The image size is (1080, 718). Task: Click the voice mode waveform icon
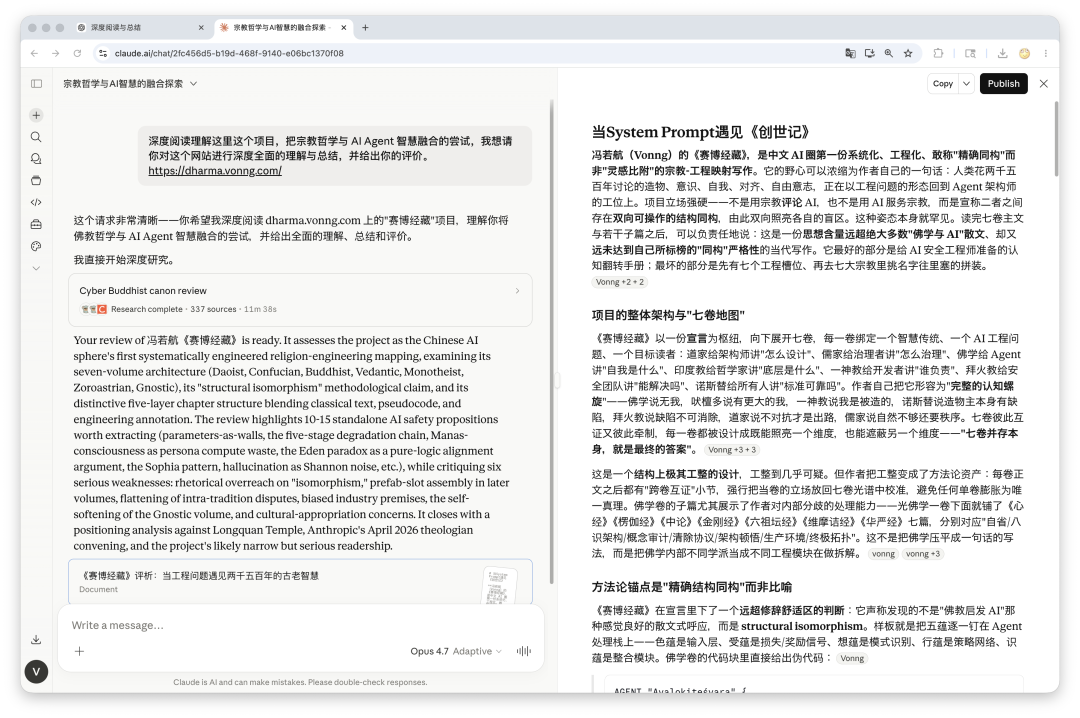(x=524, y=651)
